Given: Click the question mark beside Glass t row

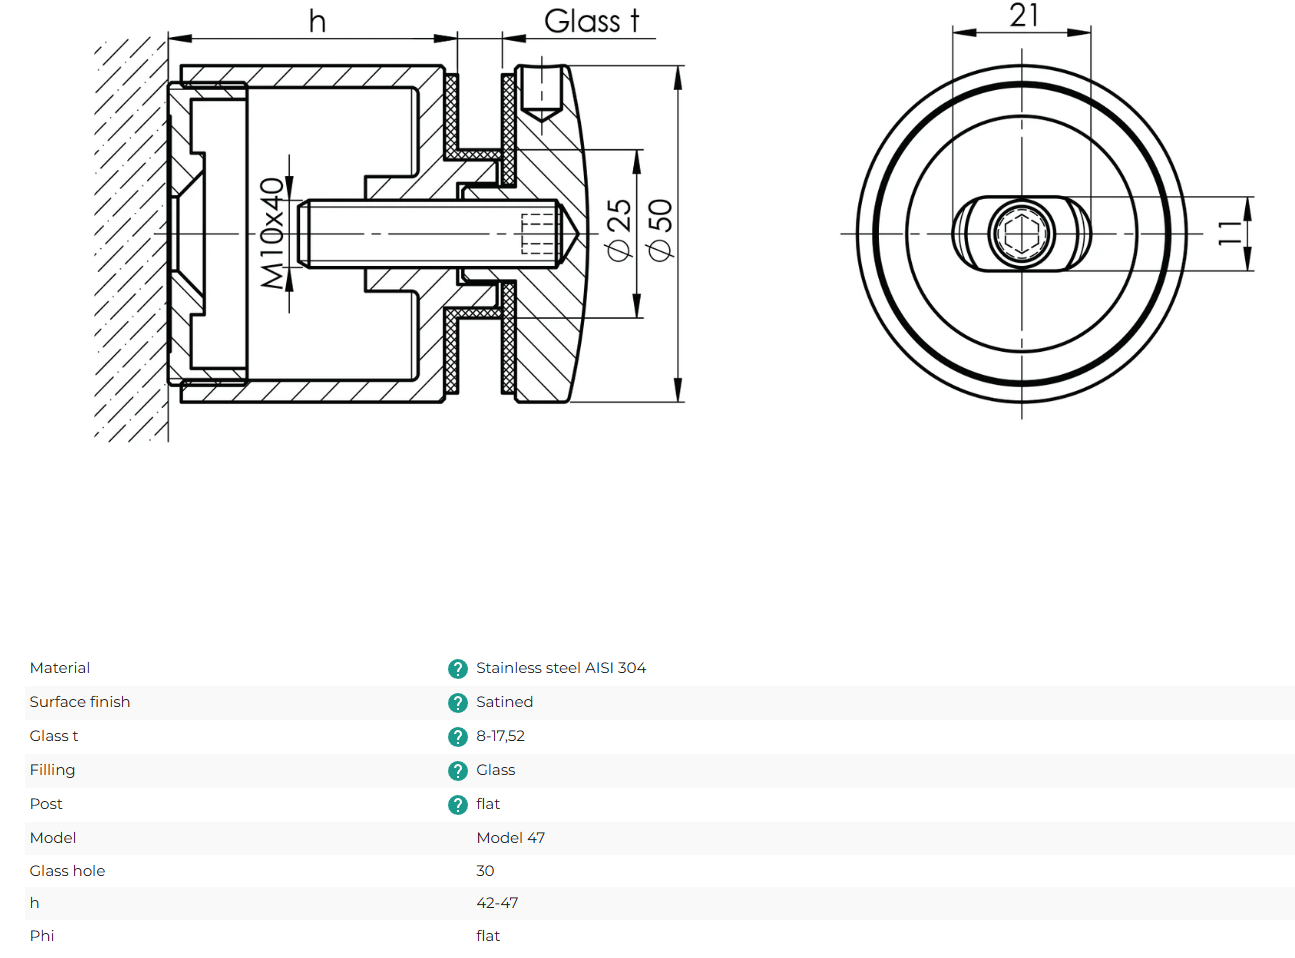Looking at the screenshot, I should click(x=458, y=737).
